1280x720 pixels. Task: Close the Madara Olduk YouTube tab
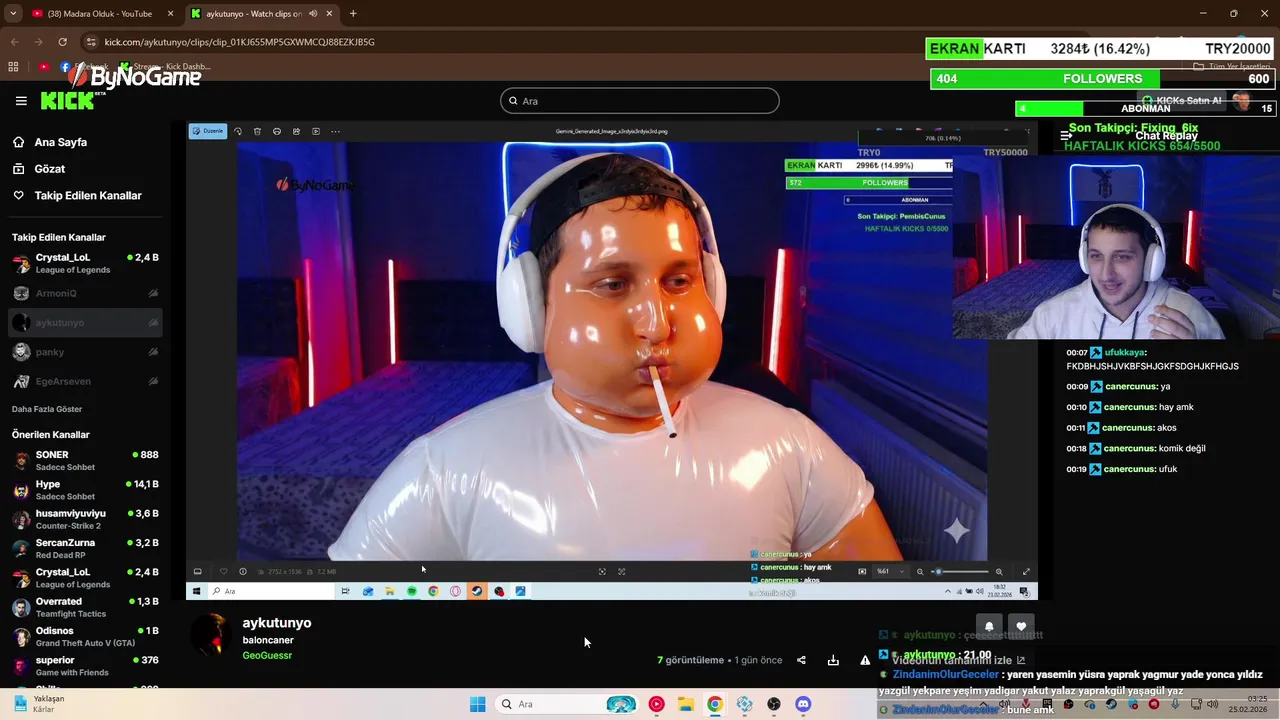(170, 14)
